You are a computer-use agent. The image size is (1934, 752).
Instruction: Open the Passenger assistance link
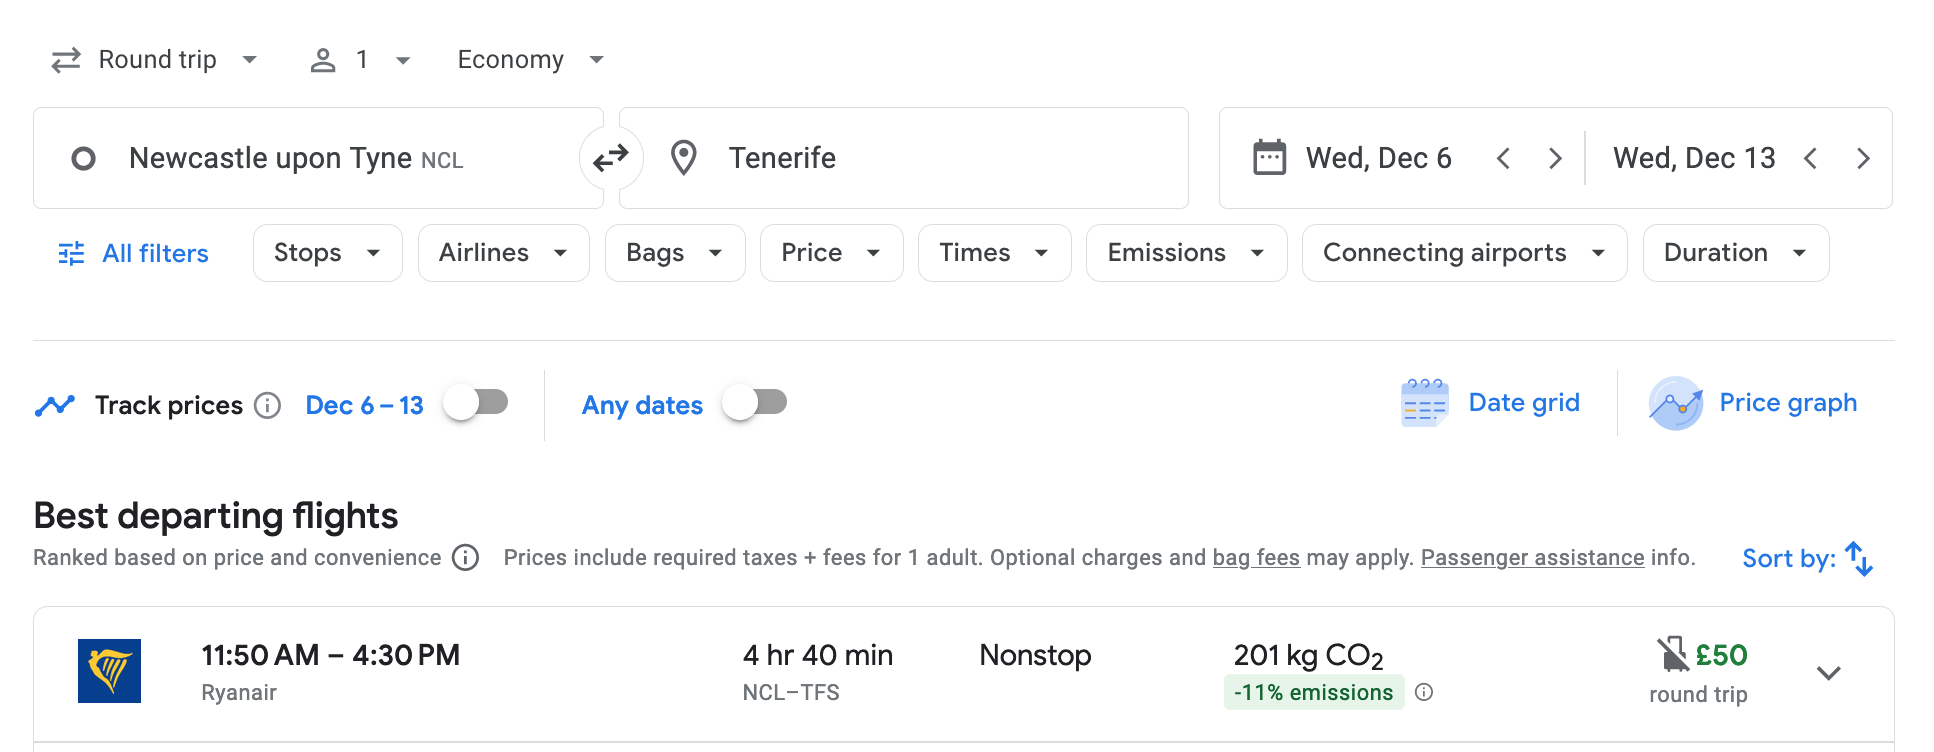1532,558
